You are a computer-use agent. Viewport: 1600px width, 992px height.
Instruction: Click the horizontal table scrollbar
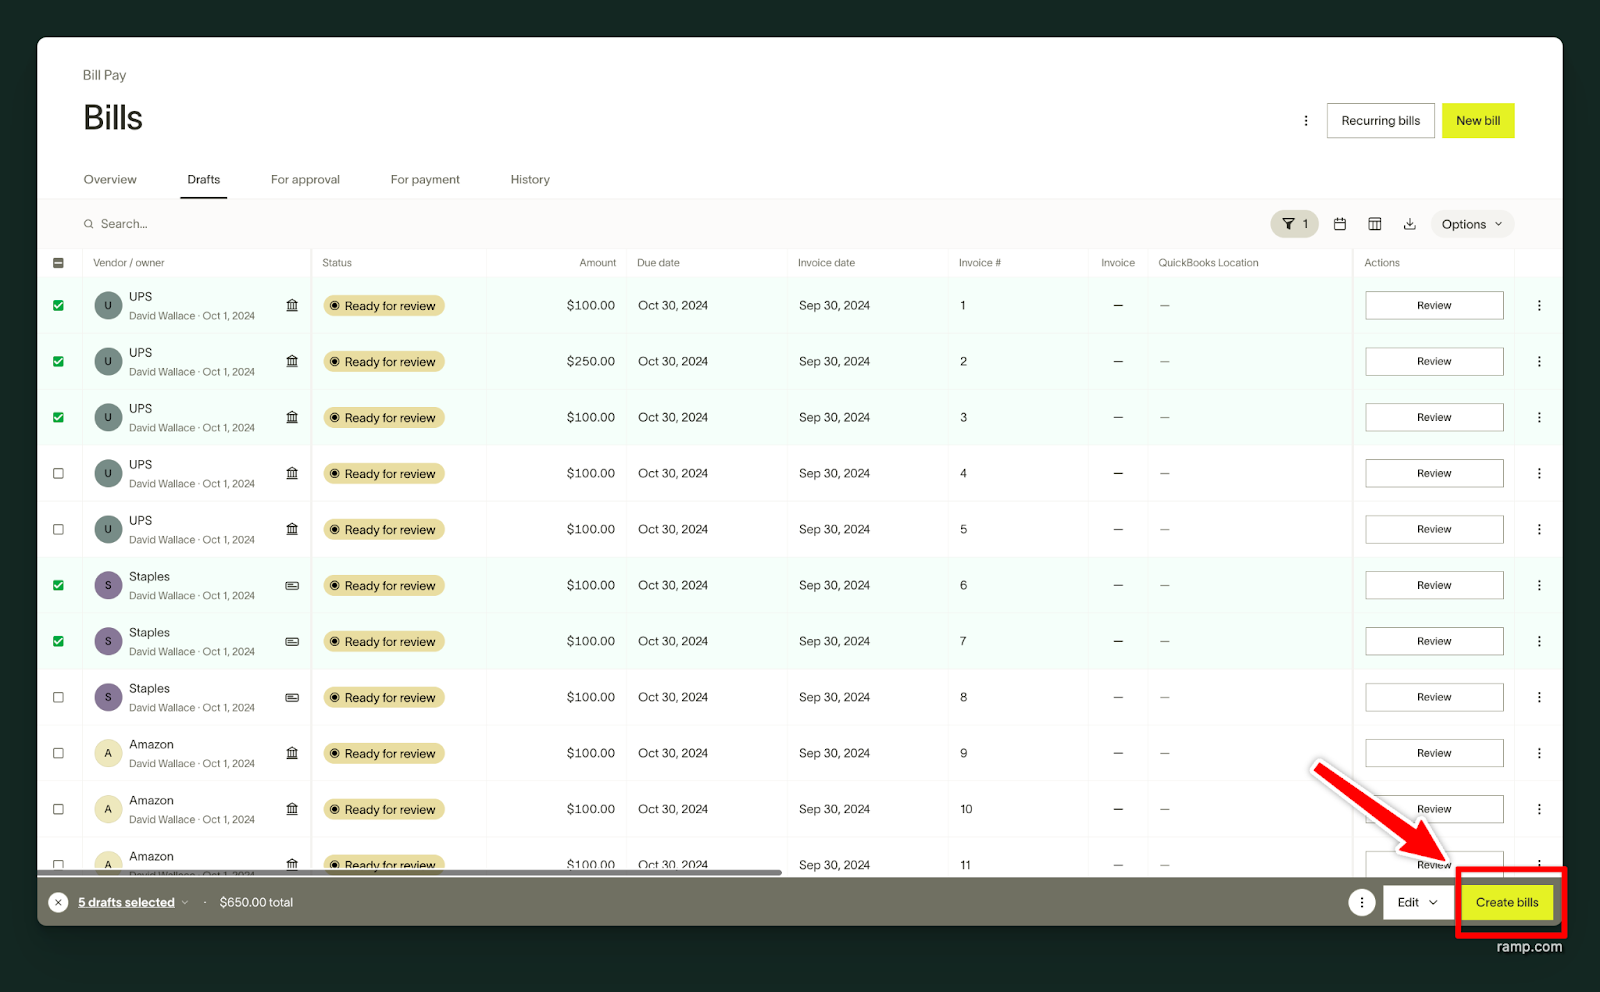[410, 873]
